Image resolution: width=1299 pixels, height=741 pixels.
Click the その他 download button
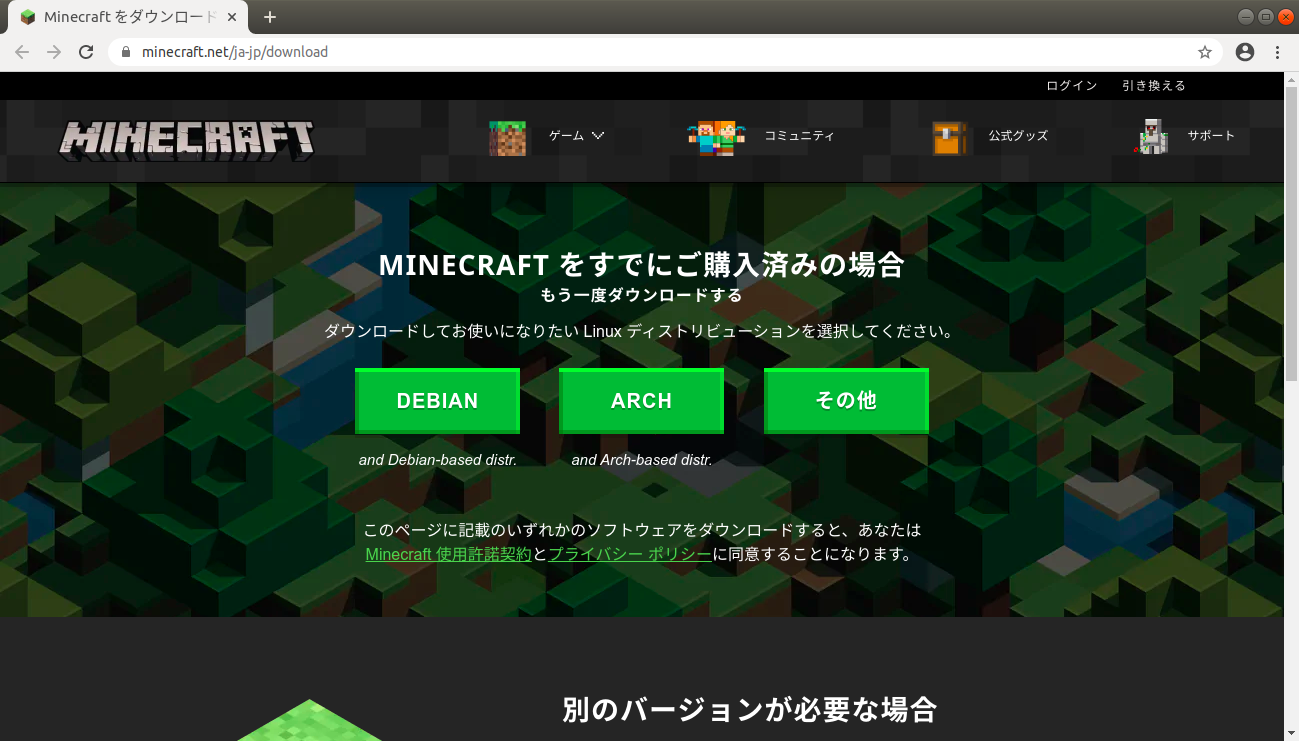[846, 401]
